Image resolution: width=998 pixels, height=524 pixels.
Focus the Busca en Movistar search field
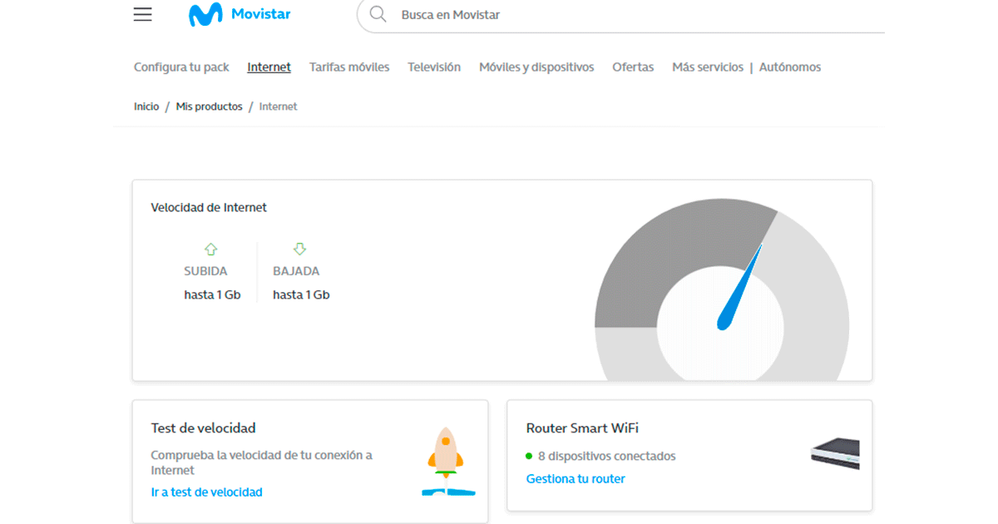coord(621,15)
